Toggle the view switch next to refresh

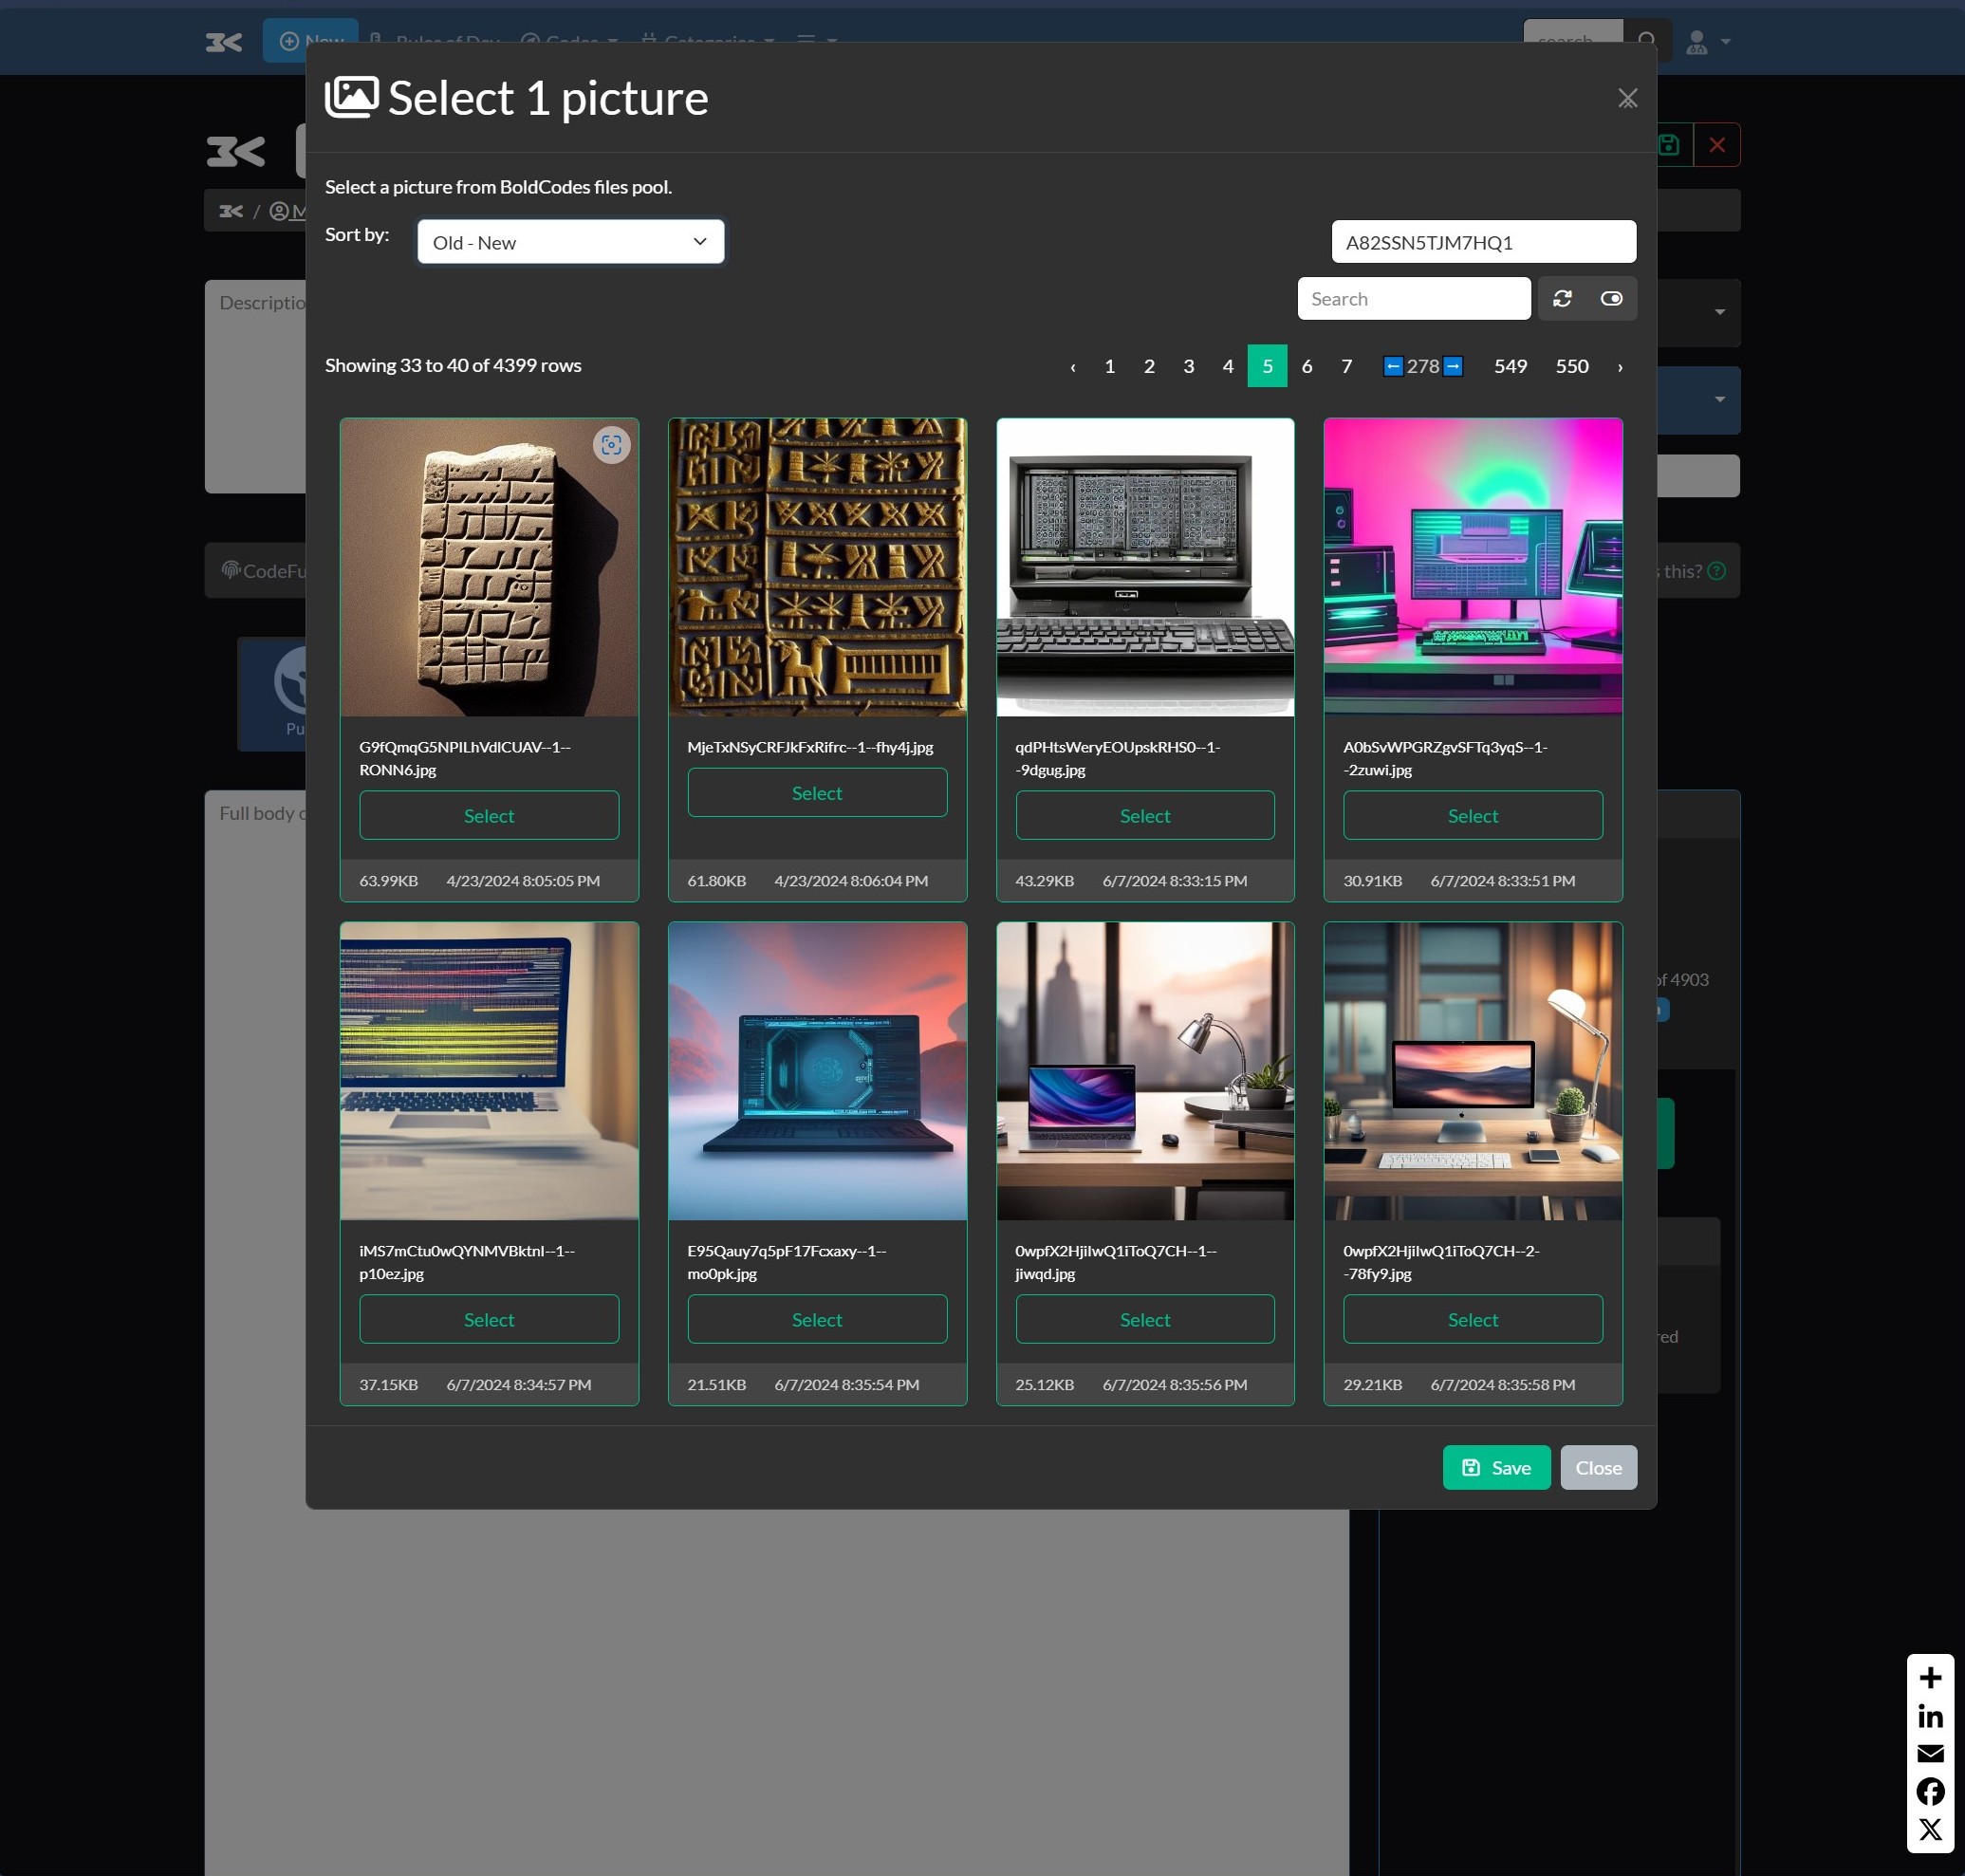[x=1611, y=299]
